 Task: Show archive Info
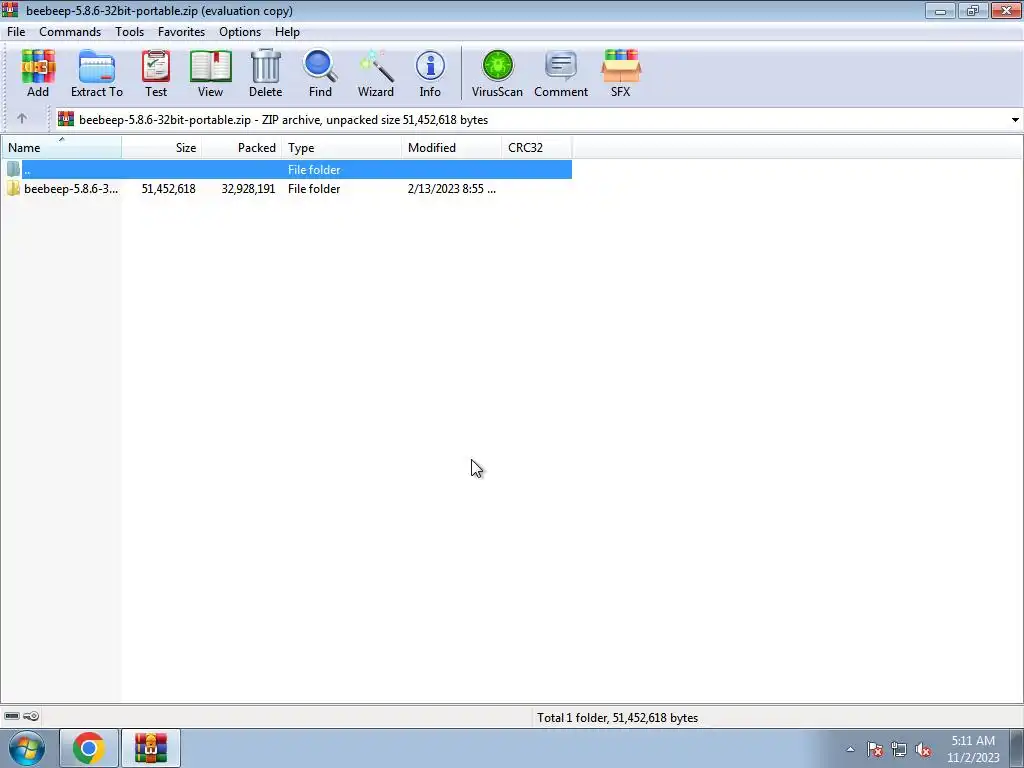[x=430, y=73]
